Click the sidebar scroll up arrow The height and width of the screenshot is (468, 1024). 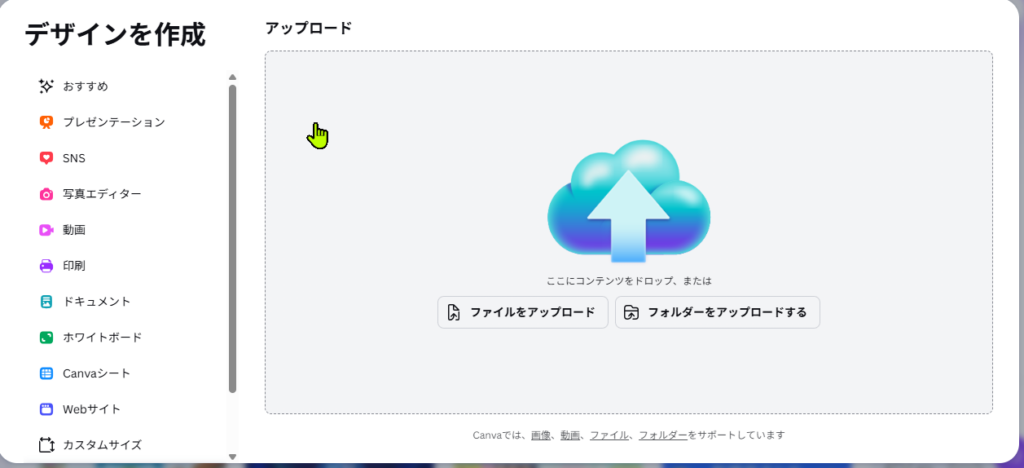[232, 78]
